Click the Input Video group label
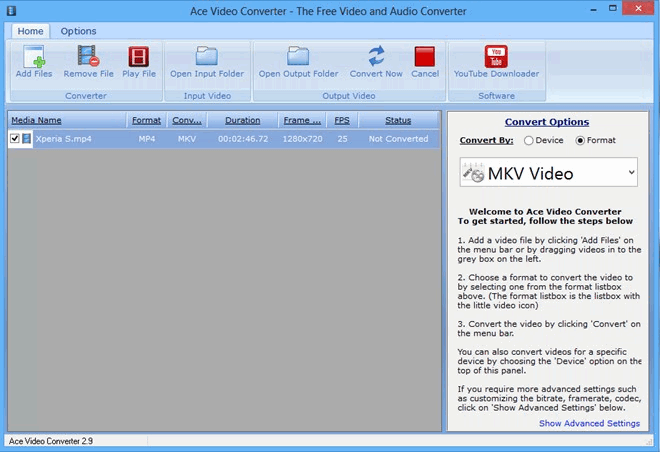Screen dimensions: 660x452 pos(207,96)
